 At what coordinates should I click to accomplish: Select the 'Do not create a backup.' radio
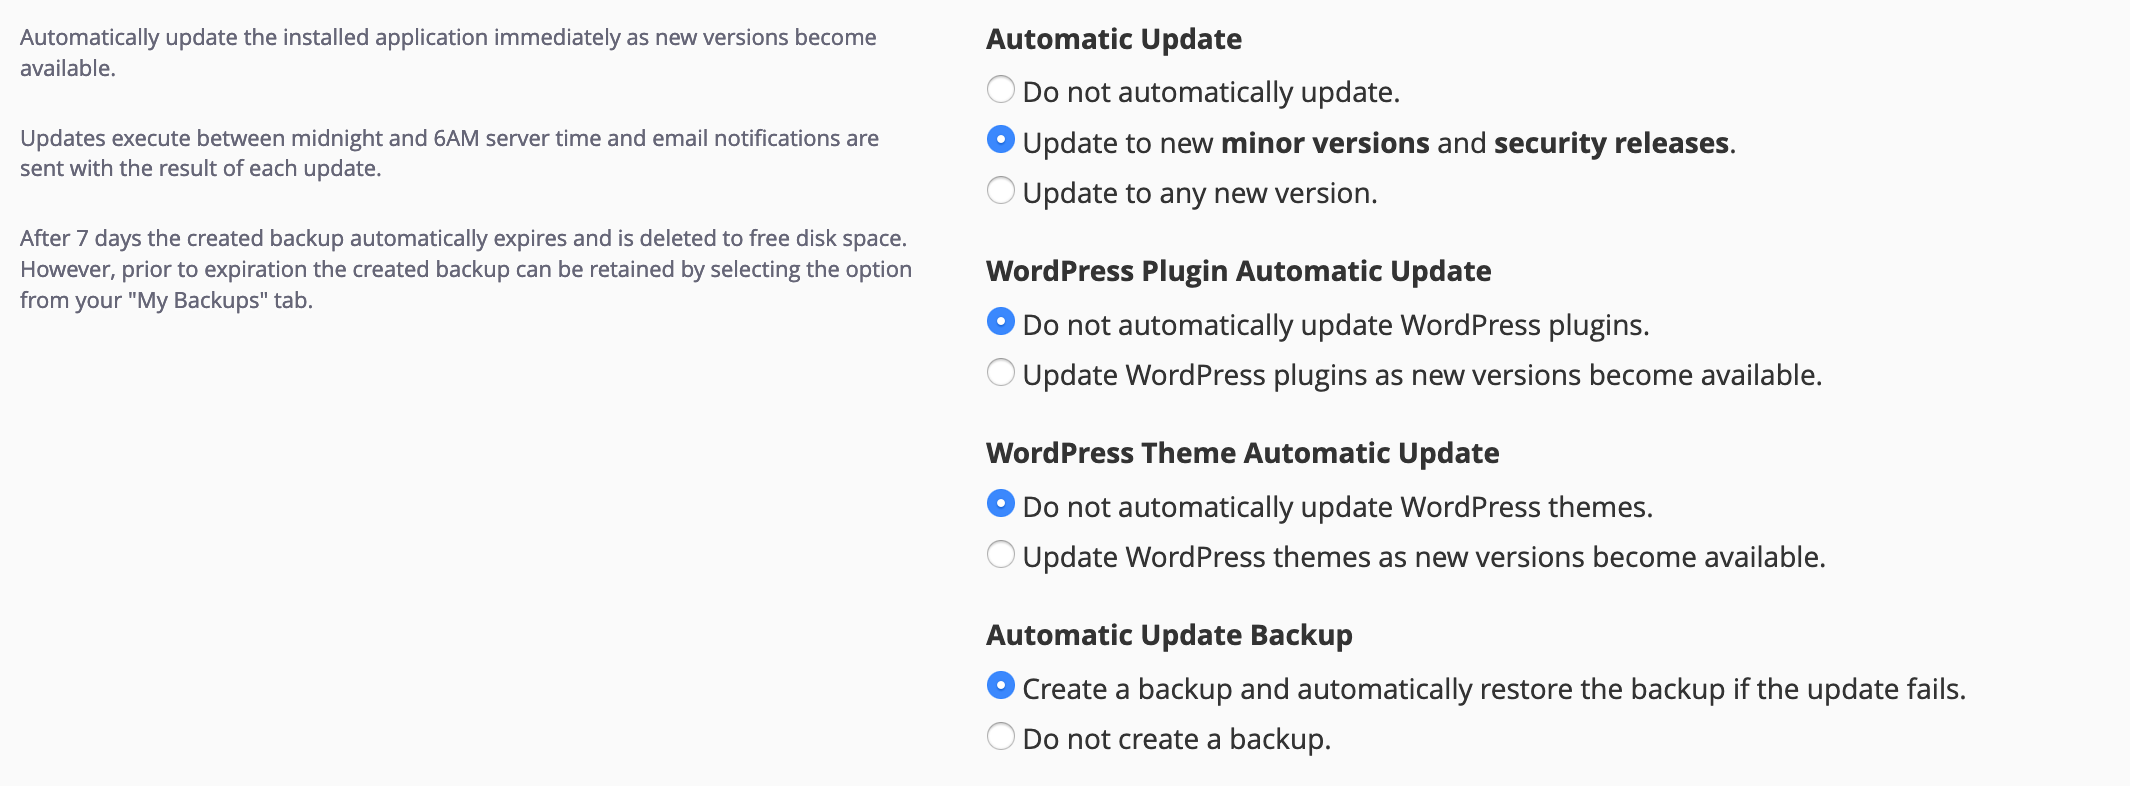click(x=1000, y=737)
